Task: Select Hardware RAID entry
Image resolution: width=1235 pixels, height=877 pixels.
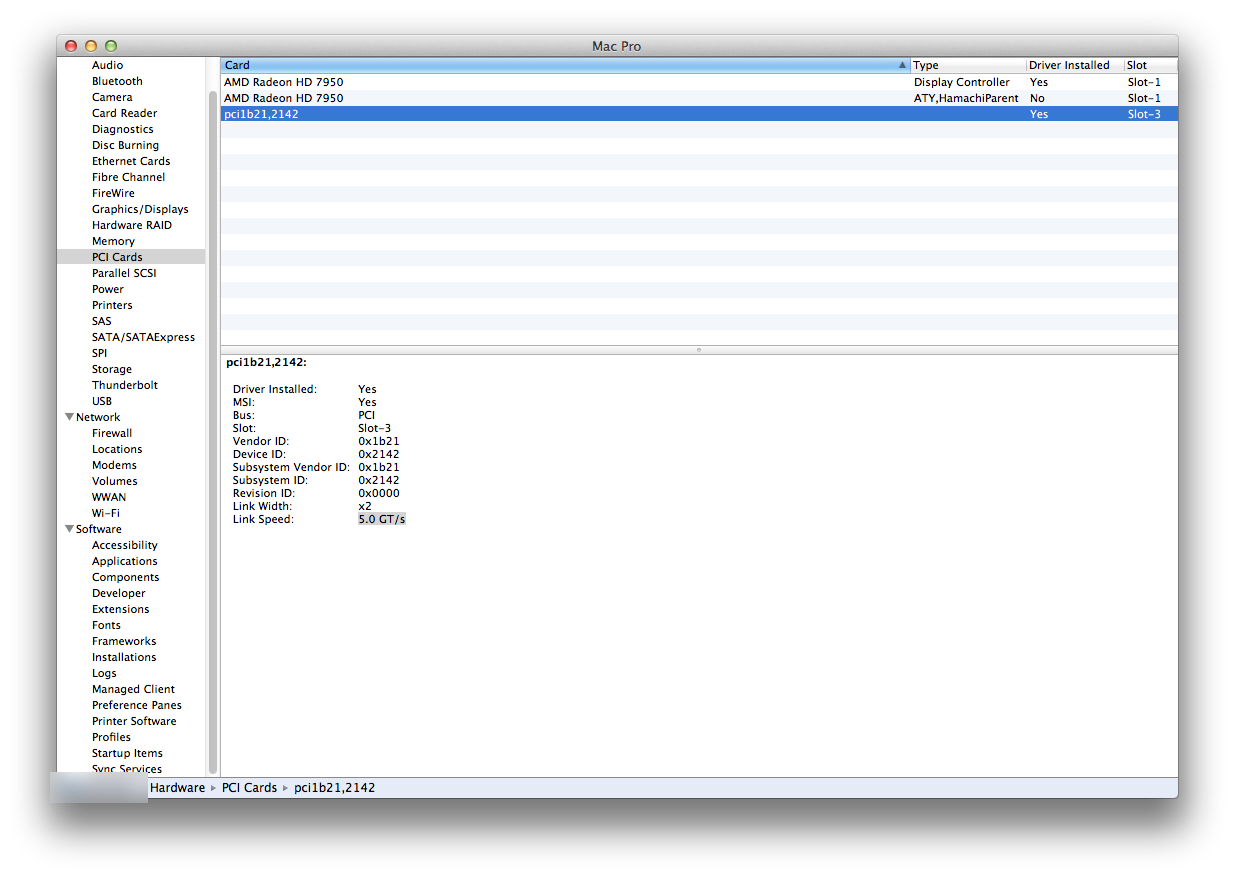Action: 132,225
